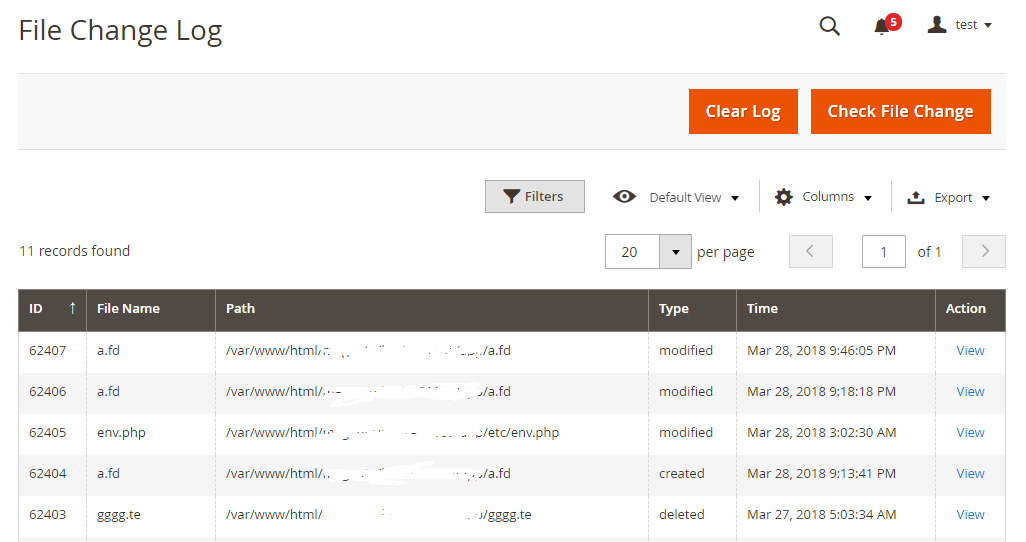The width and height of the screenshot is (1026, 542).
Task: Click the gear icon beside Columns
Action: coord(784,197)
